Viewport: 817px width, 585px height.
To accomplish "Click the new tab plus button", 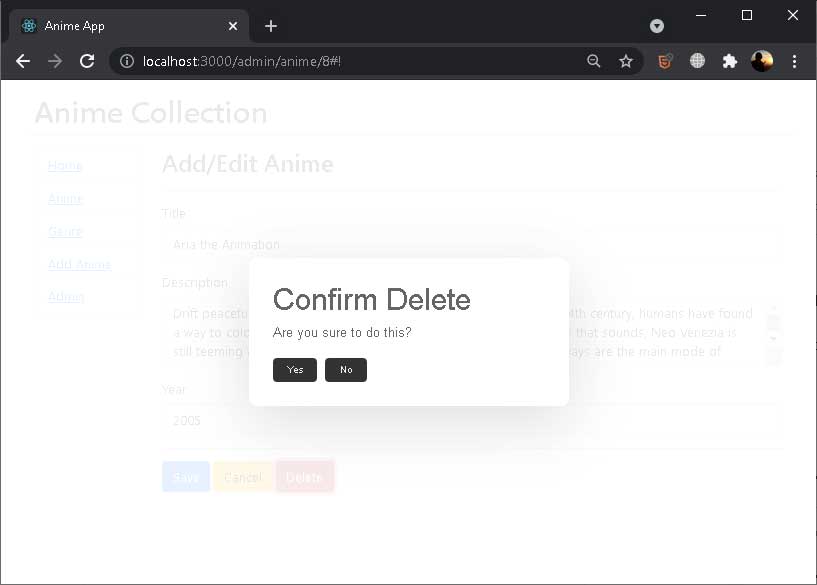I will coord(270,26).
